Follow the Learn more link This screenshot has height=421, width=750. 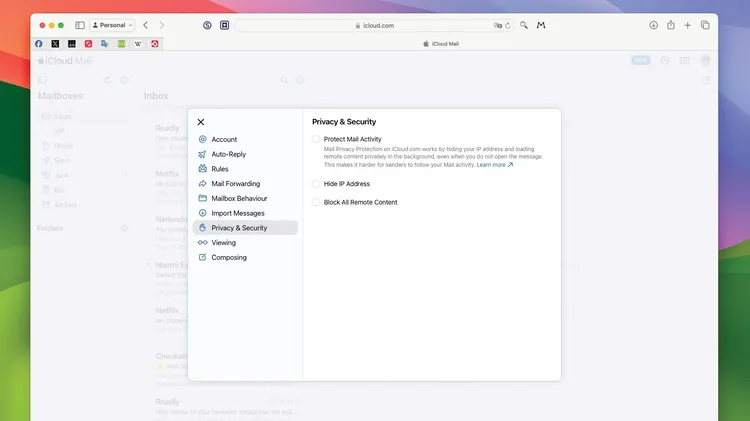(x=495, y=165)
